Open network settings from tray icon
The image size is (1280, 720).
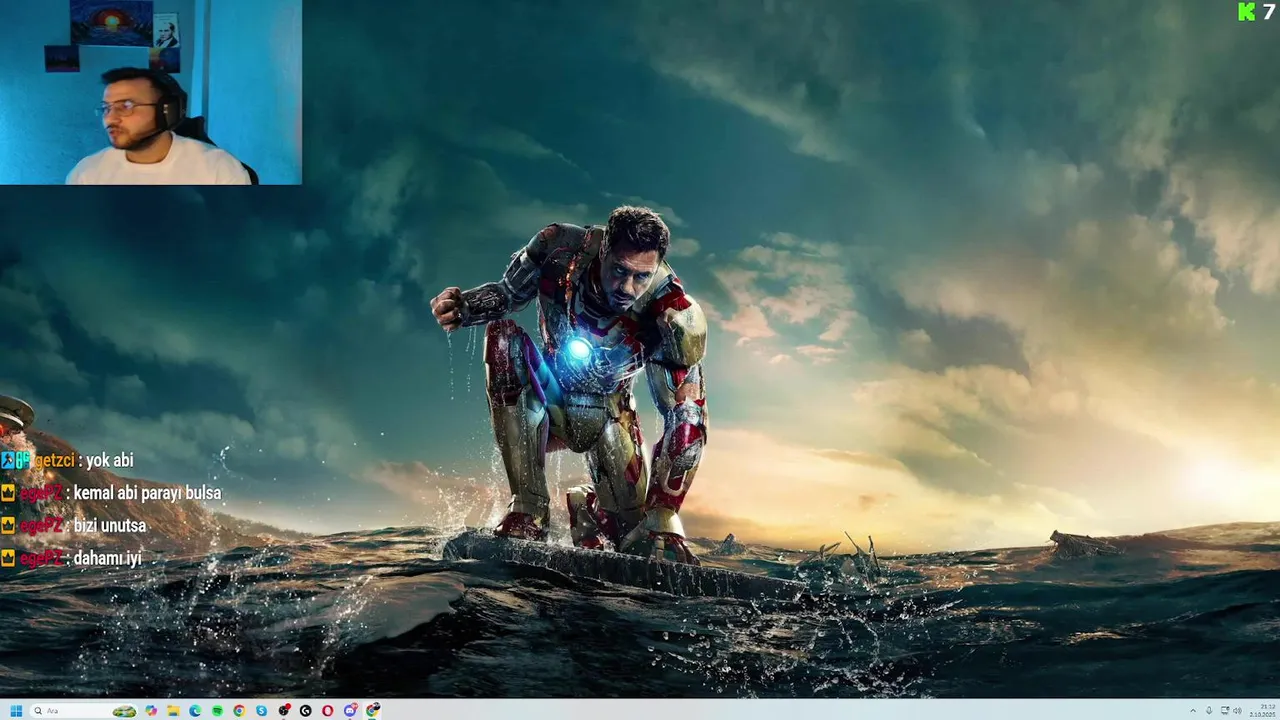click(x=1225, y=711)
